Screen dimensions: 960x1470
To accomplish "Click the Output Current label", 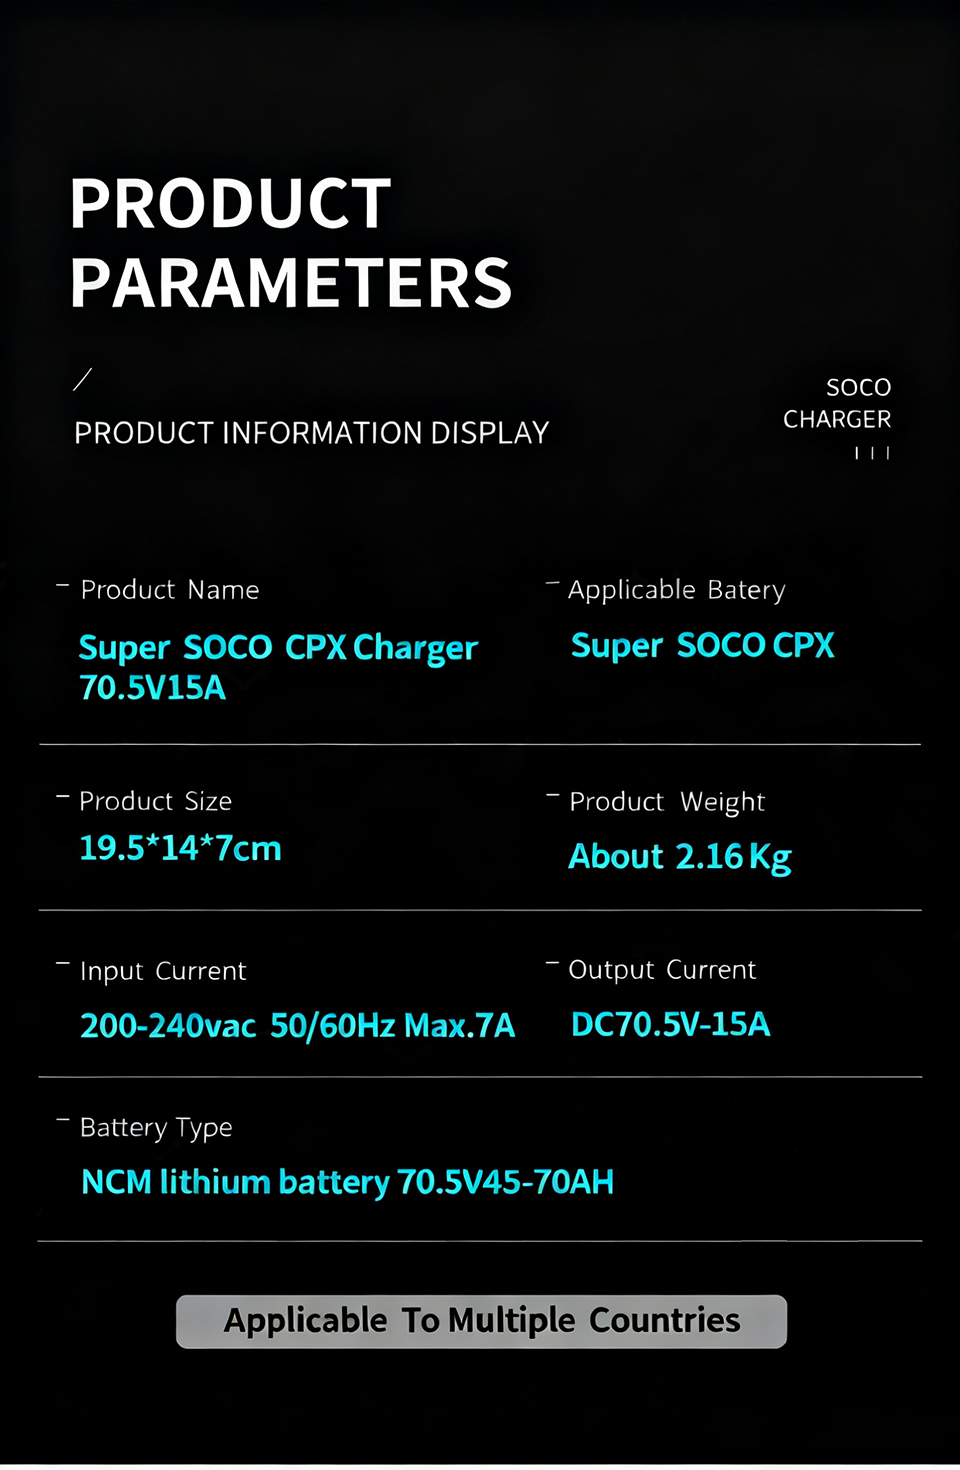I will point(662,970).
